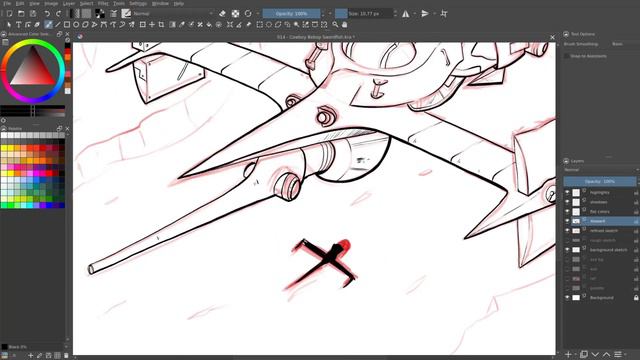Screen dimensions: 640x360
Task: Open an existing document
Action: pos(21,13)
